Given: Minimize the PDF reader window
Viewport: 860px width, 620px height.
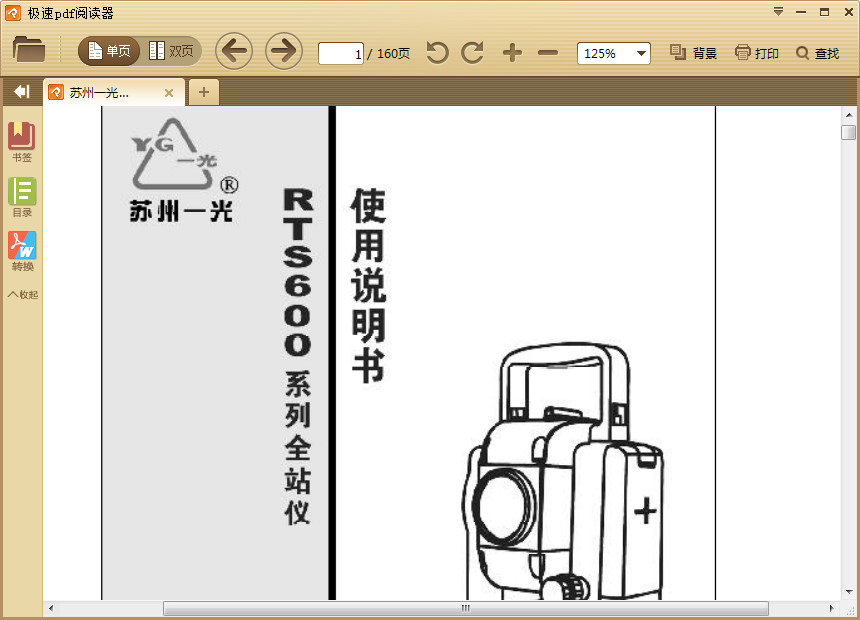Looking at the screenshot, I should pyautogui.click(x=801, y=12).
